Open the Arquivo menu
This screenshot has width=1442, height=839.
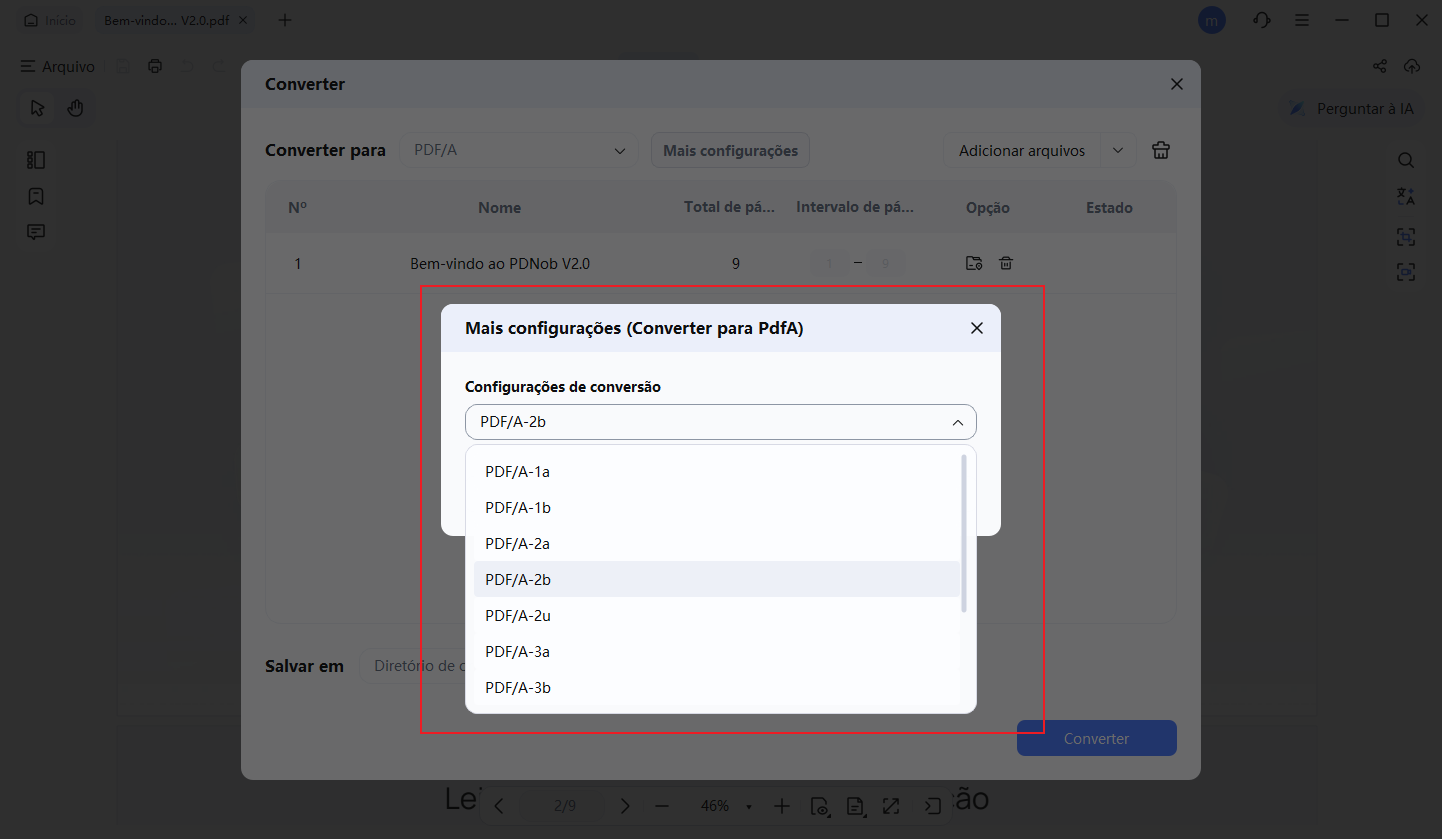(x=57, y=66)
